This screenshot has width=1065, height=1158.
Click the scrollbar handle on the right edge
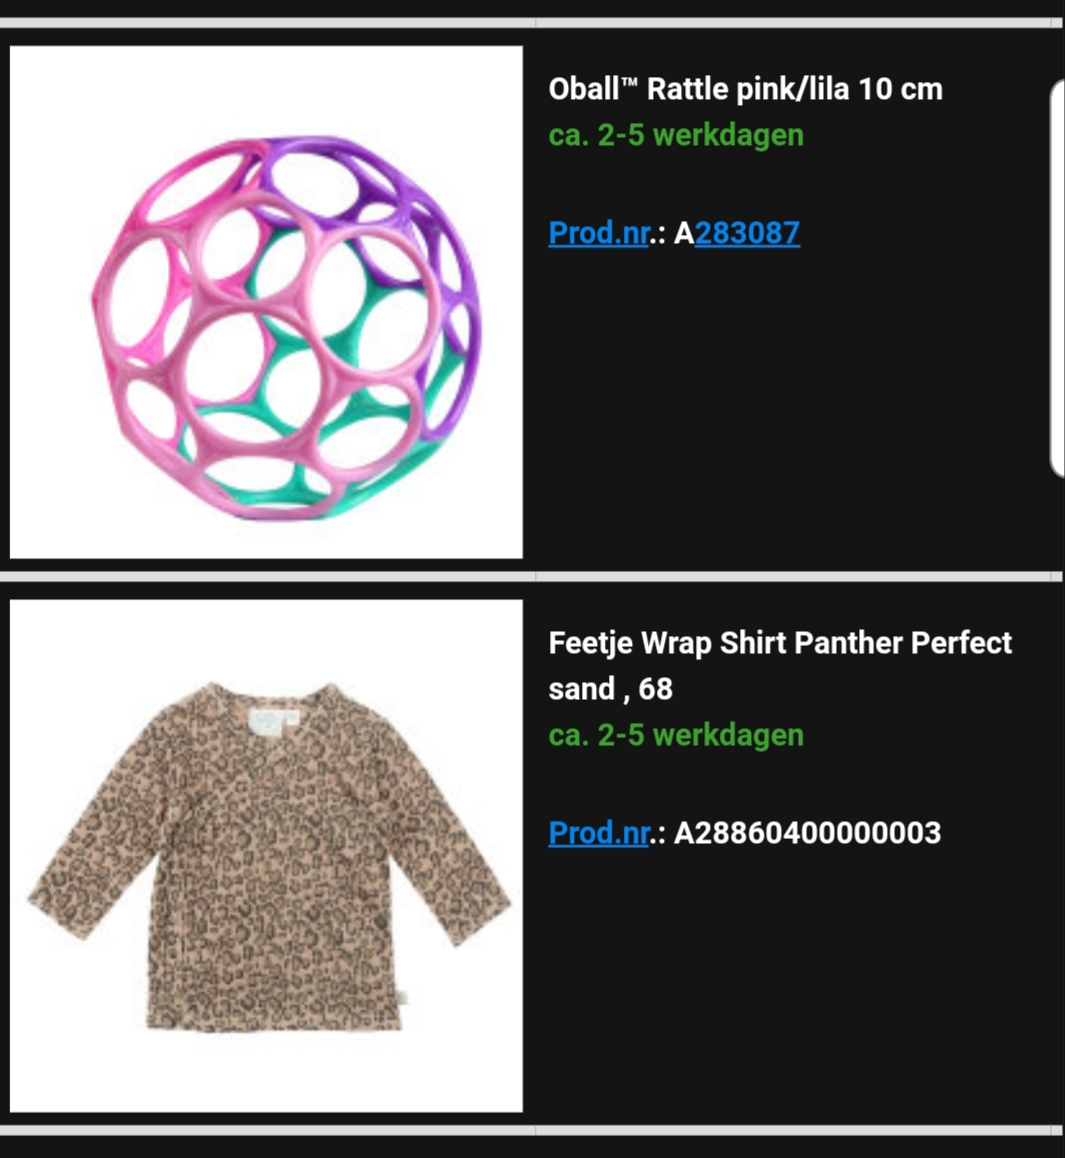tap(1057, 281)
